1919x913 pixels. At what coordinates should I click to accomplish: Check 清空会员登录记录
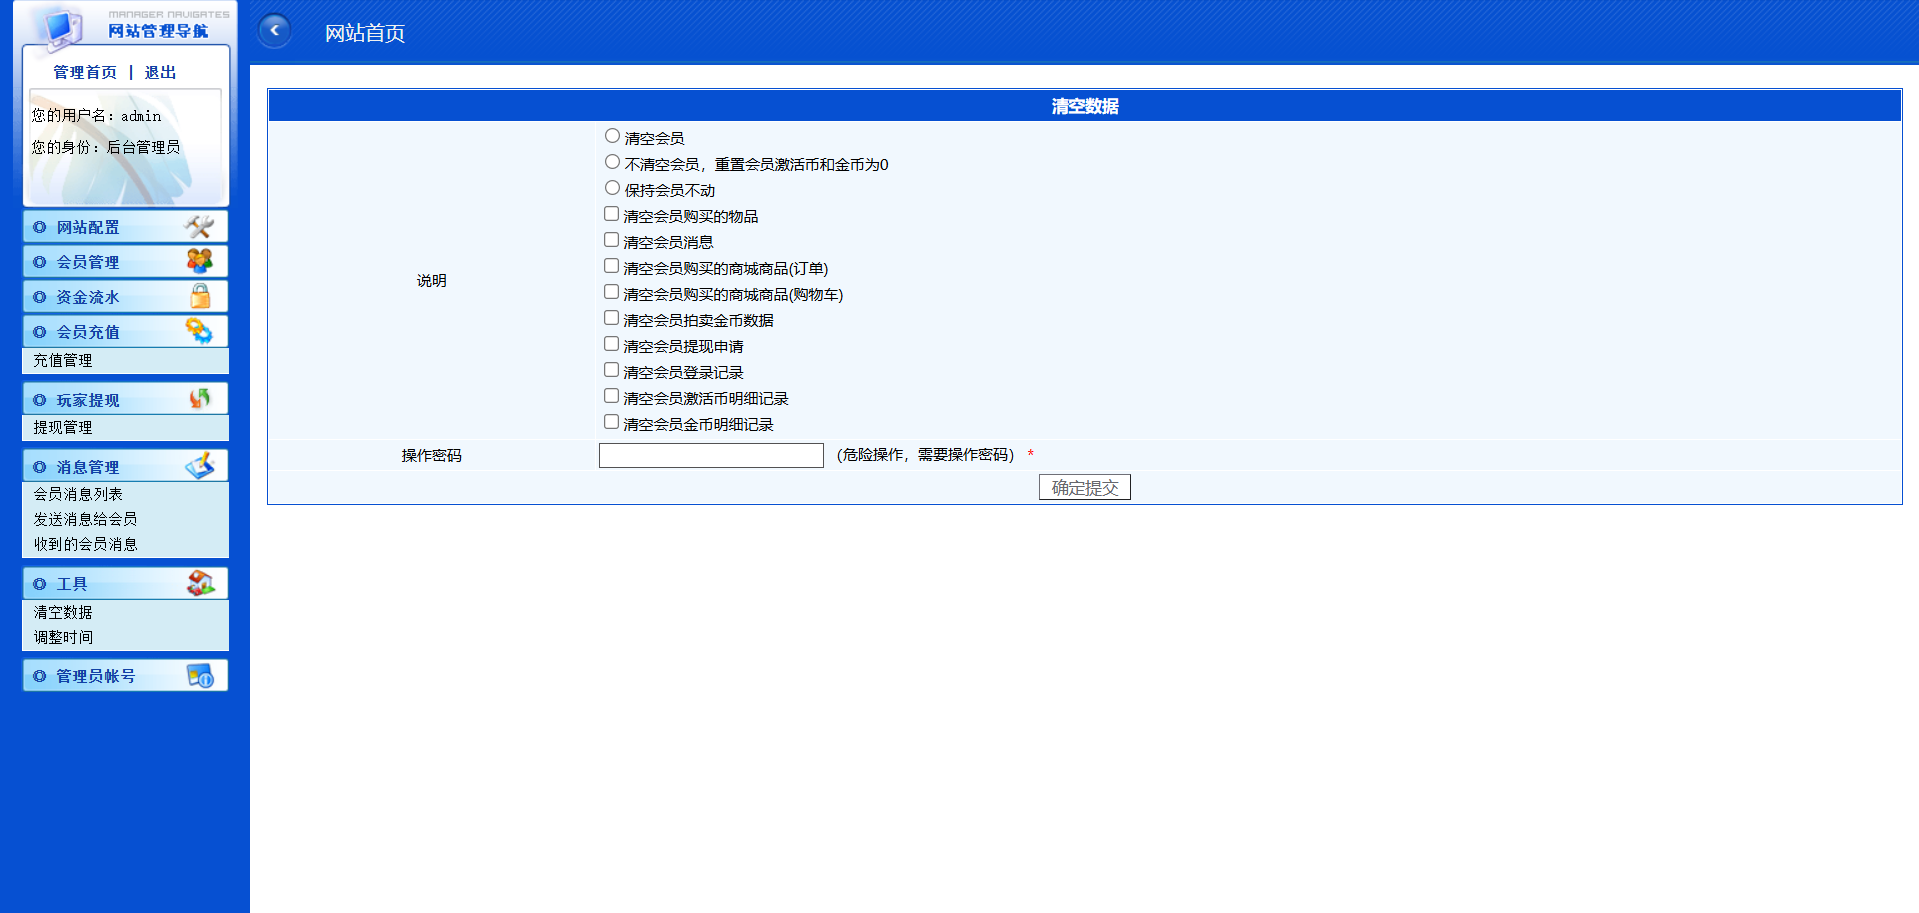point(611,370)
